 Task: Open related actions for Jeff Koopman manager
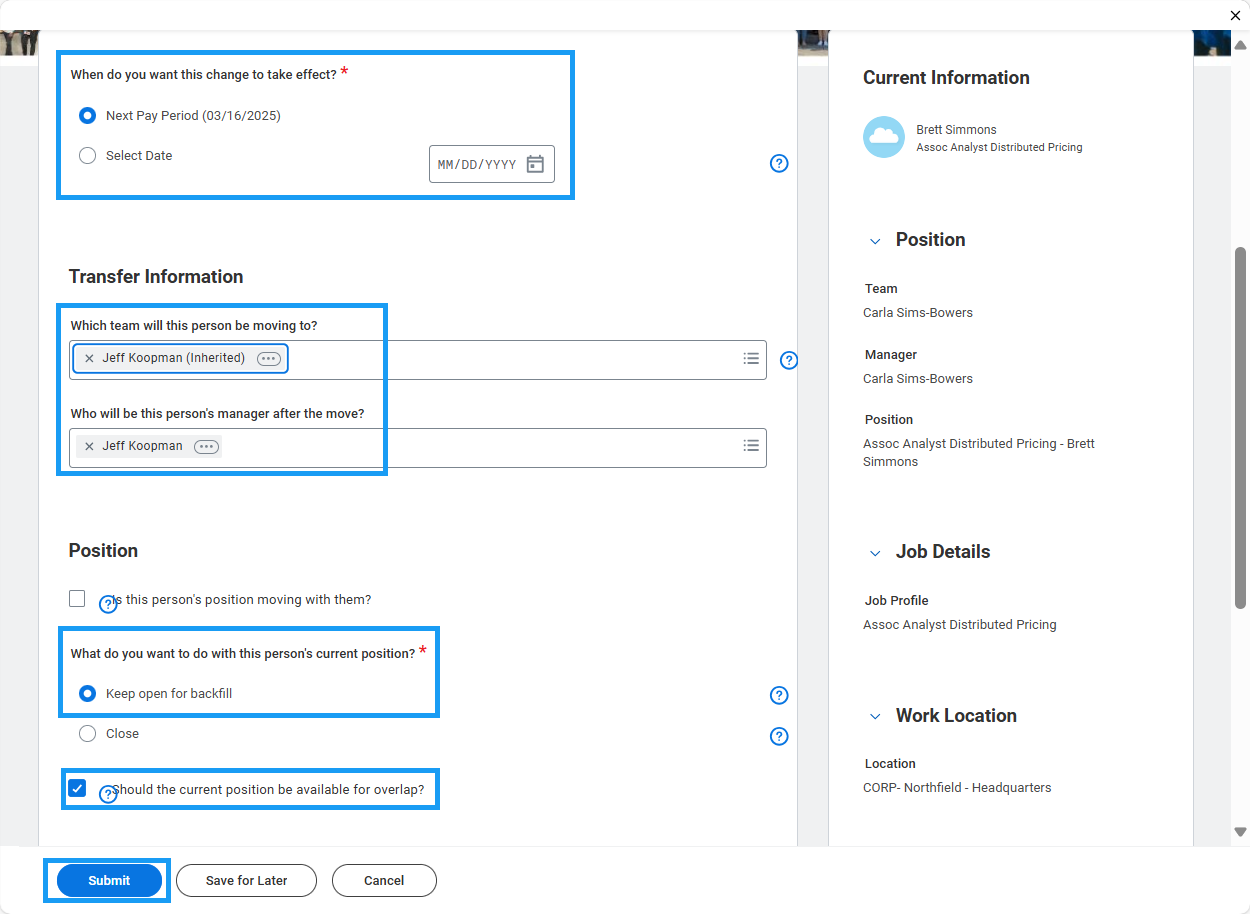pyautogui.click(x=206, y=447)
